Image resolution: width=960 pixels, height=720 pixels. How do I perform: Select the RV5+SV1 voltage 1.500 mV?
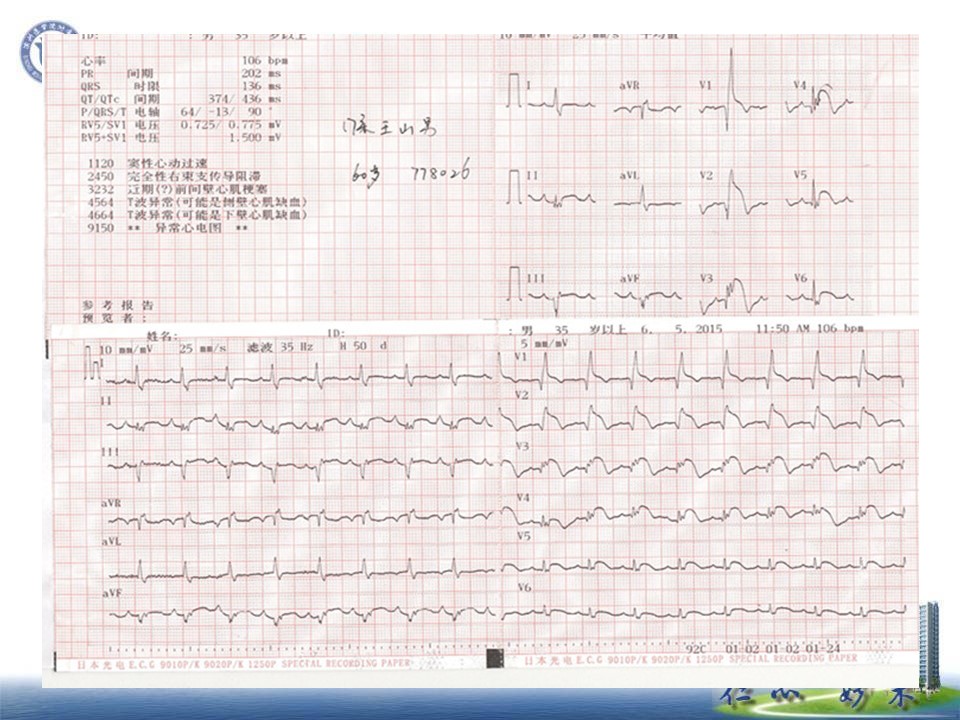point(255,137)
